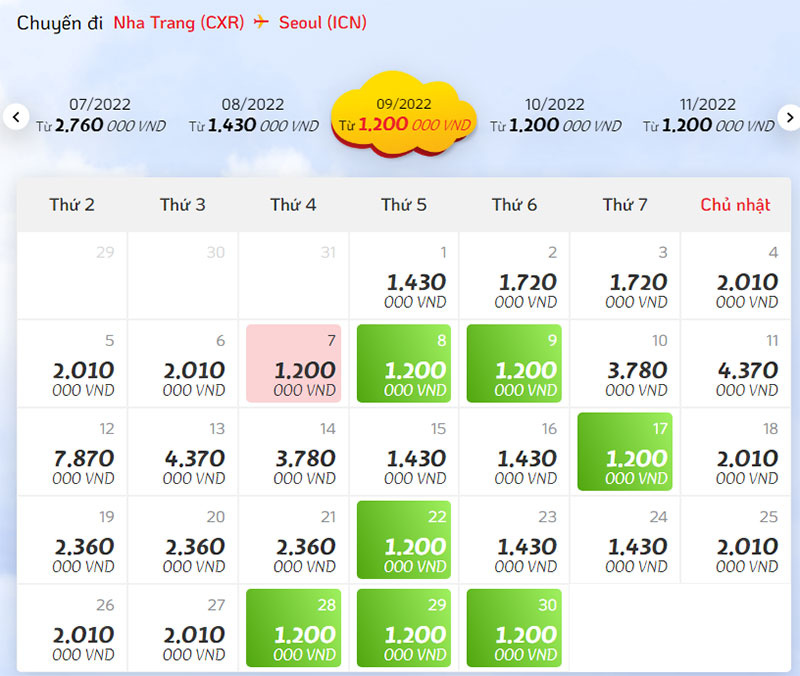This screenshot has height=676, width=800.
Task: Choose September 21 fare 2.360
Action: click(x=293, y=540)
